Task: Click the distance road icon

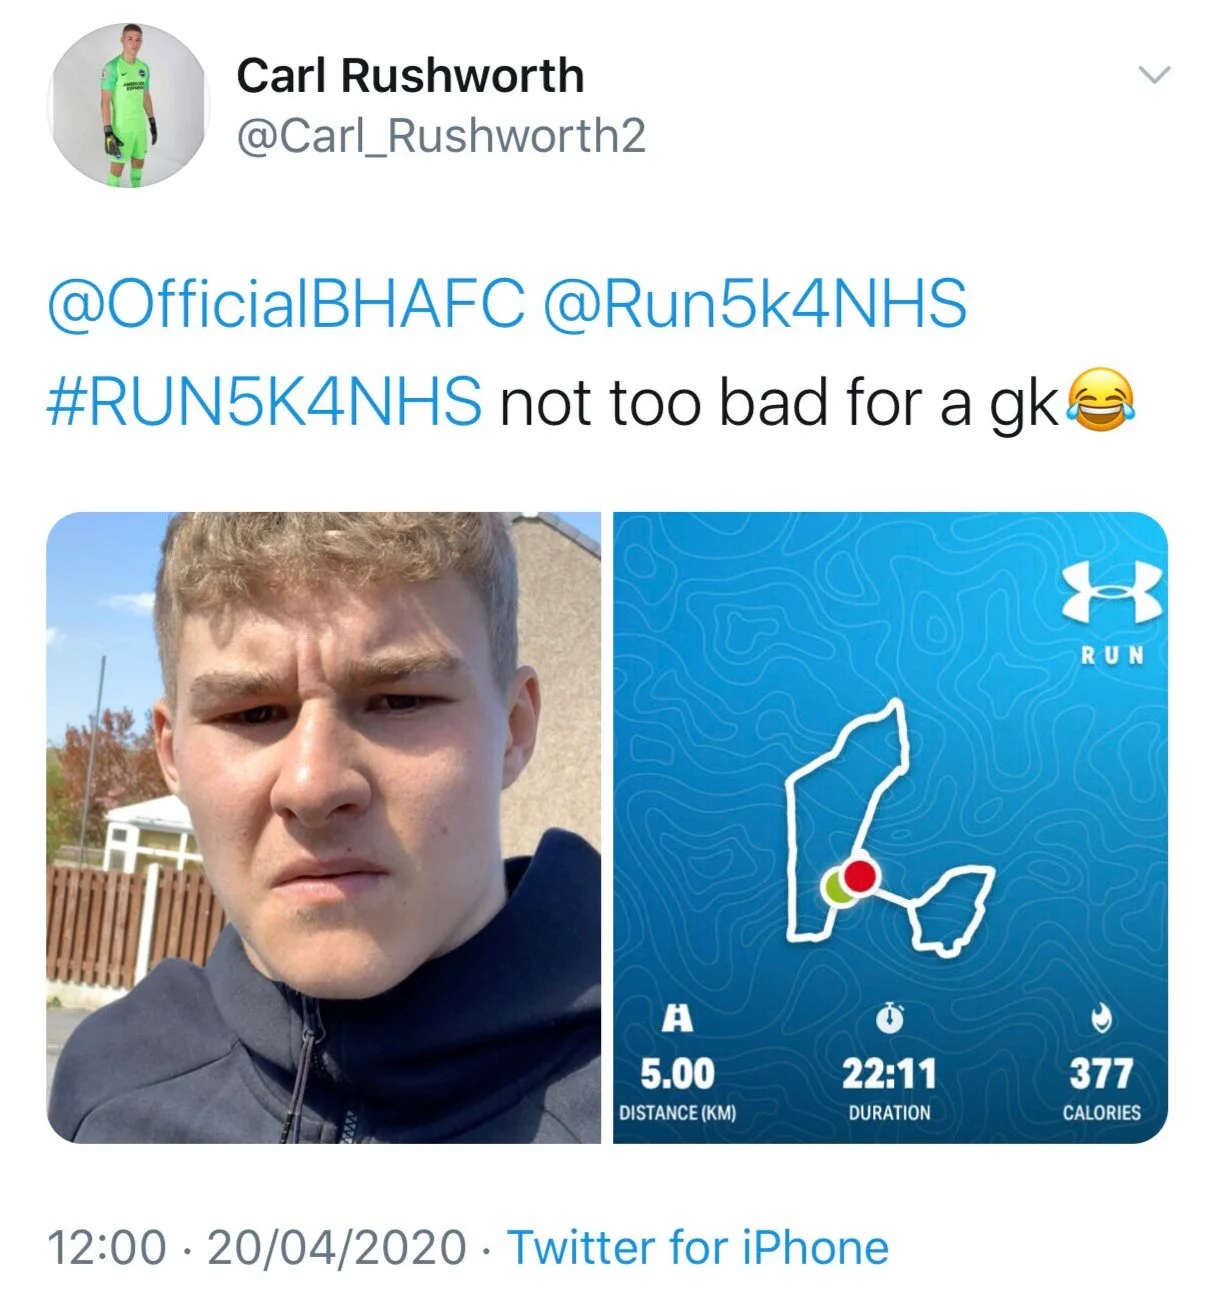Action: (678, 1019)
